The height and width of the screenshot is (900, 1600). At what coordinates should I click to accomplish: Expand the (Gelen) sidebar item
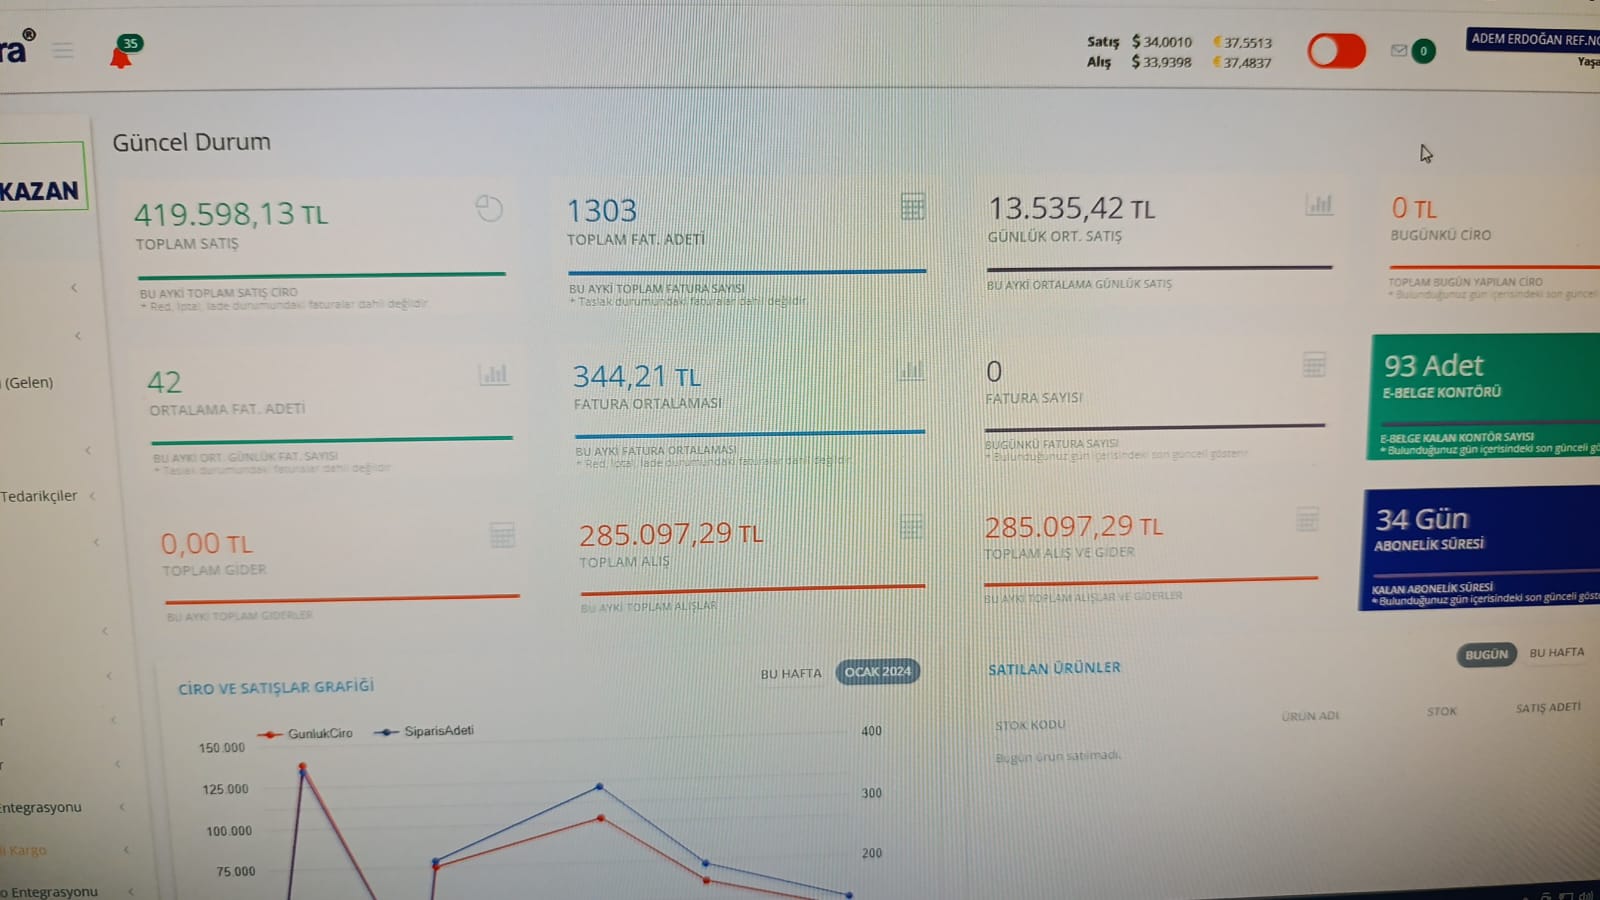tap(28, 382)
